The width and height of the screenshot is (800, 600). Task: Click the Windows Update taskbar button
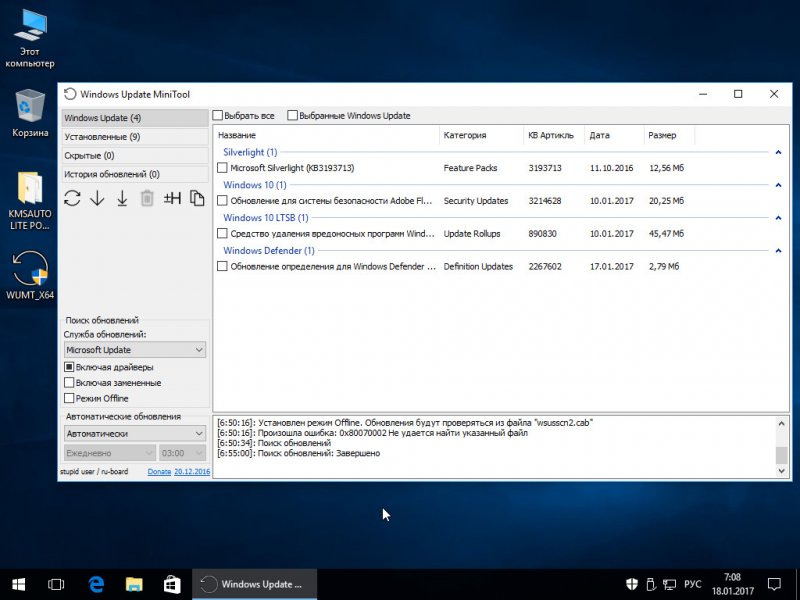(255, 584)
